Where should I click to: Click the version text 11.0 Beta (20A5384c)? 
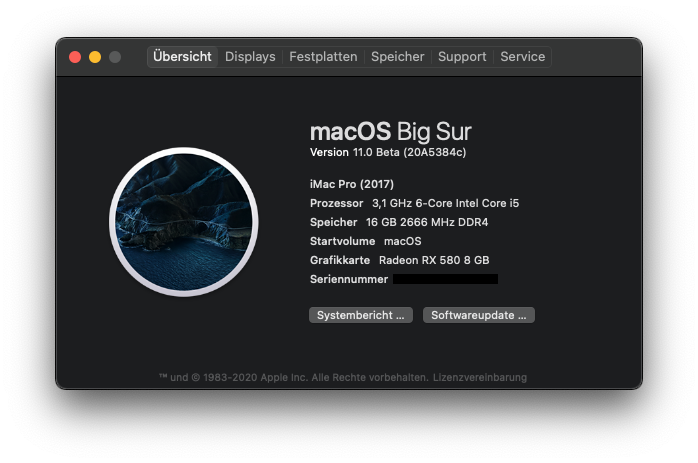click(x=410, y=152)
